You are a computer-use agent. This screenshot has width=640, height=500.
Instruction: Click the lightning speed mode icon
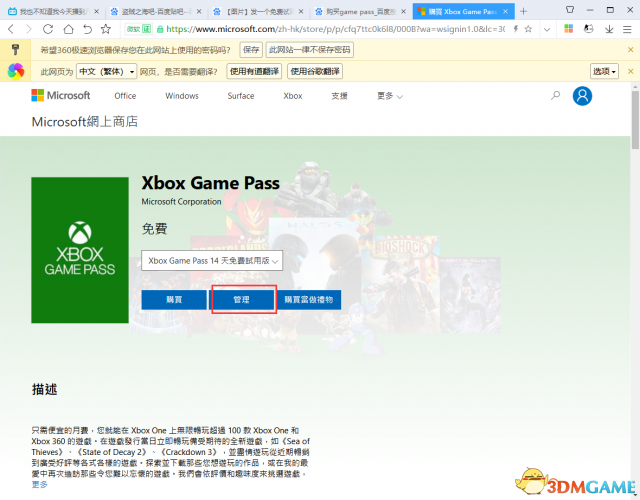pyautogui.click(x=516, y=29)
